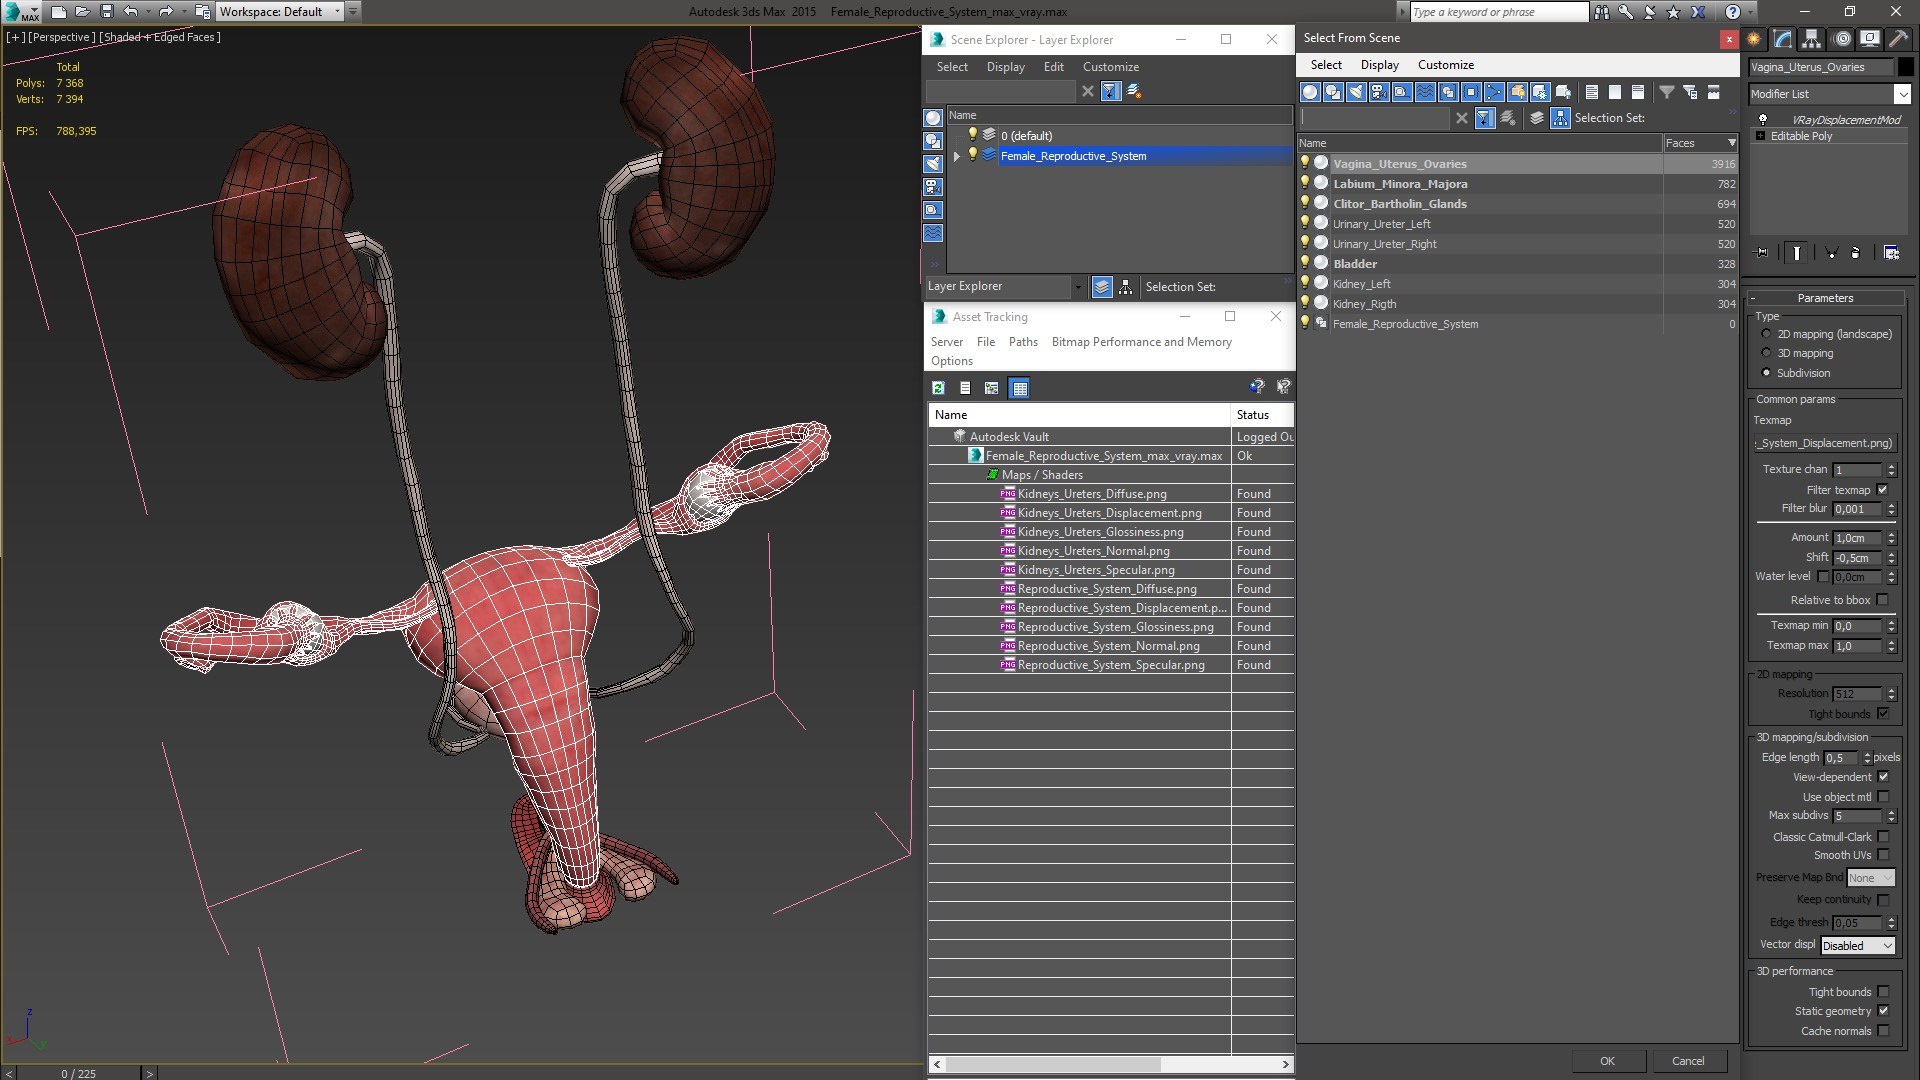Toggle visibility bulb of Bladder object
This screenshot has height=1080, width=1920.
[1305, 263]
